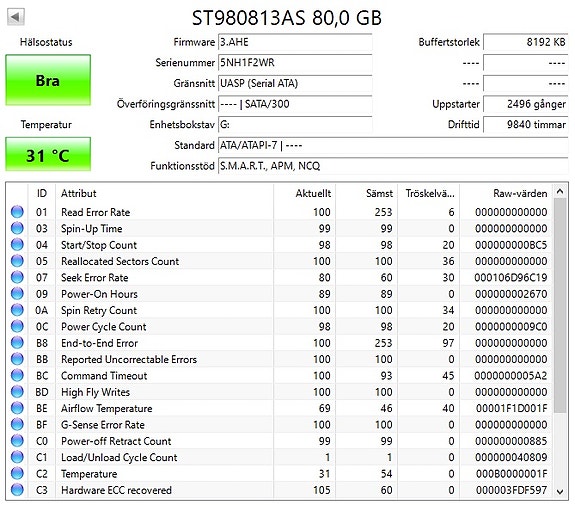Image resolution: width=575 pixels, height=505 pixels.
Task: Click the drive title ST980813AS 80,0 GB
Action: 287,18
